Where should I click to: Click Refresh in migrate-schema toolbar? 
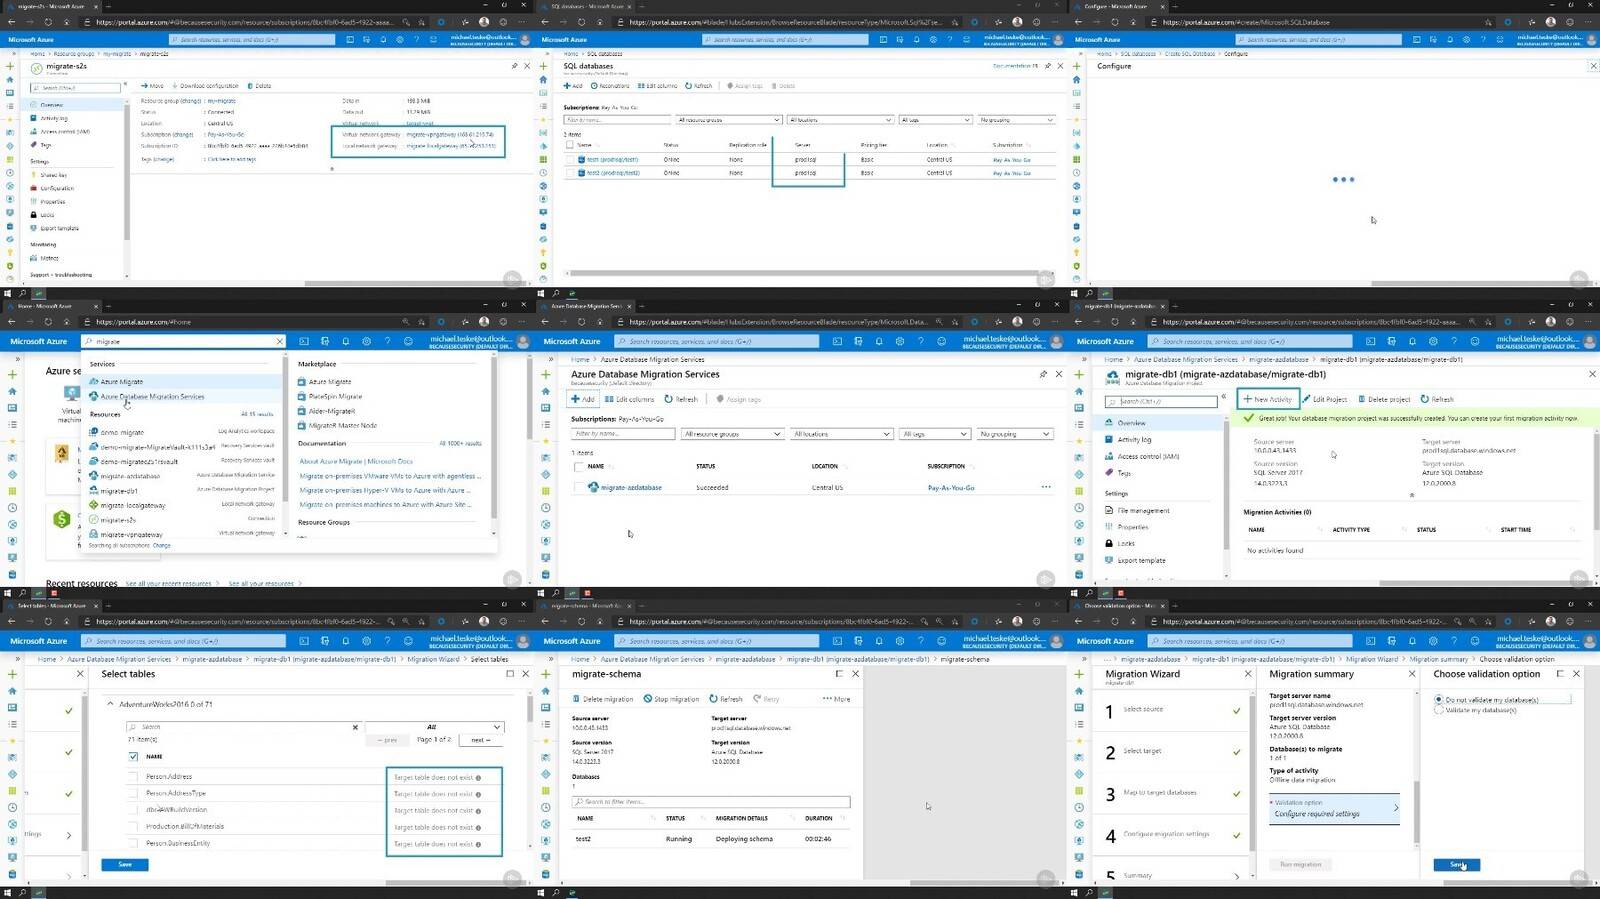click(726, 699)
